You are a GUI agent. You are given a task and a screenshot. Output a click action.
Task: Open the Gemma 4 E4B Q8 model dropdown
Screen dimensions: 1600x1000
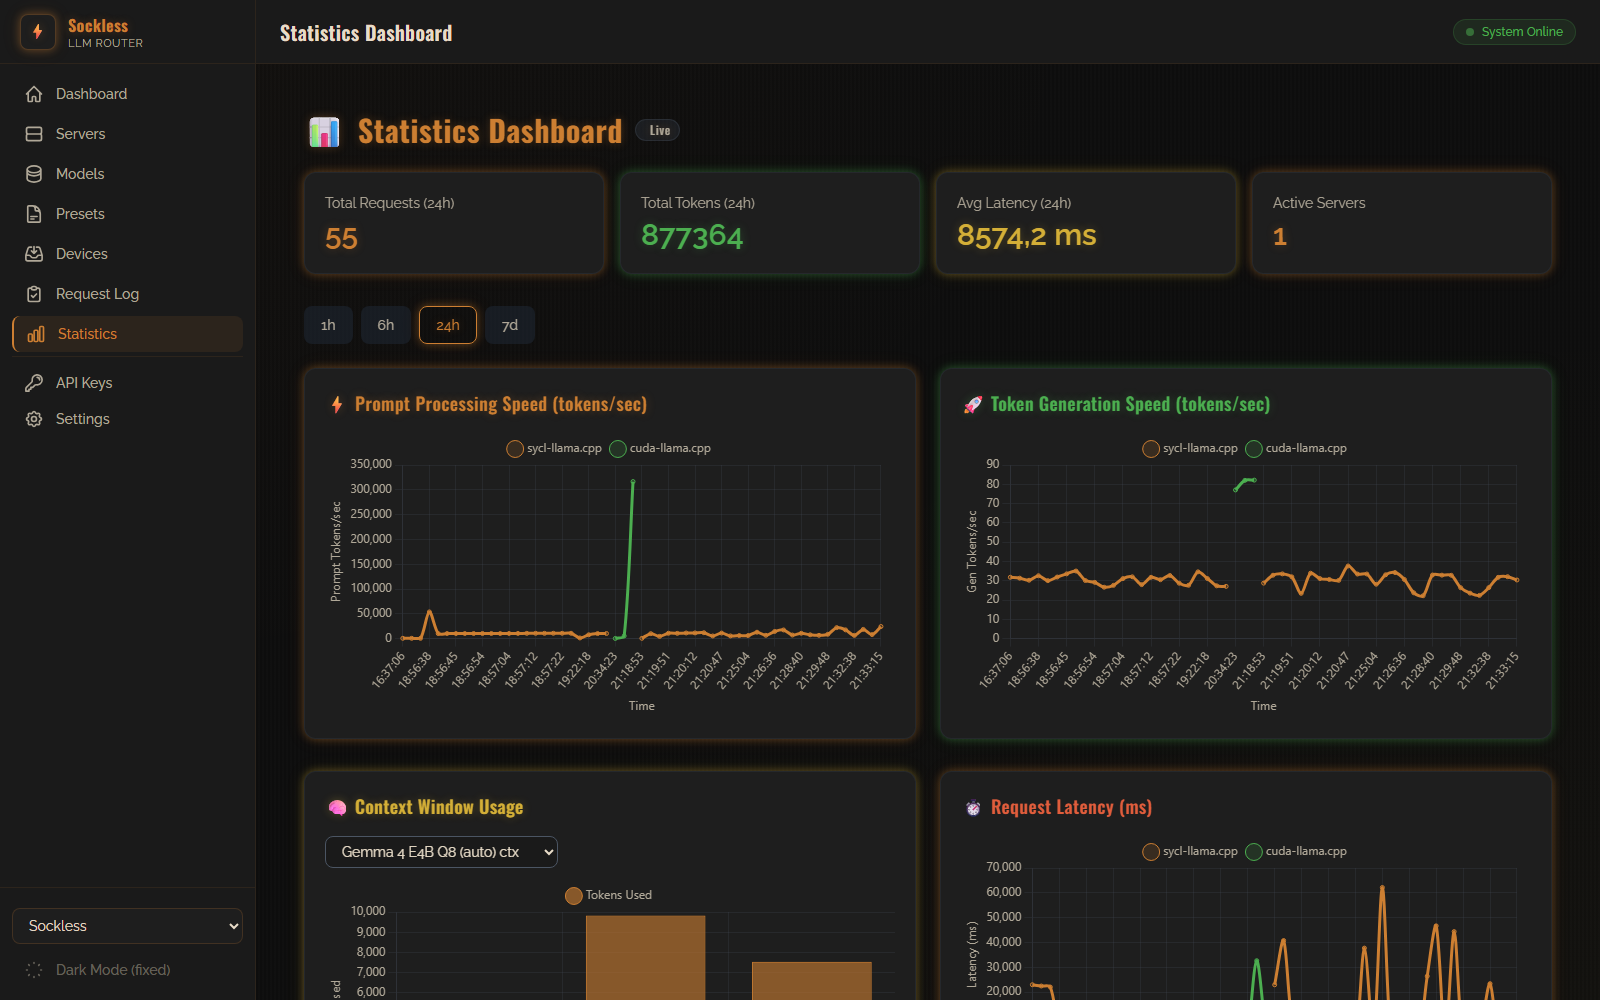441,852
